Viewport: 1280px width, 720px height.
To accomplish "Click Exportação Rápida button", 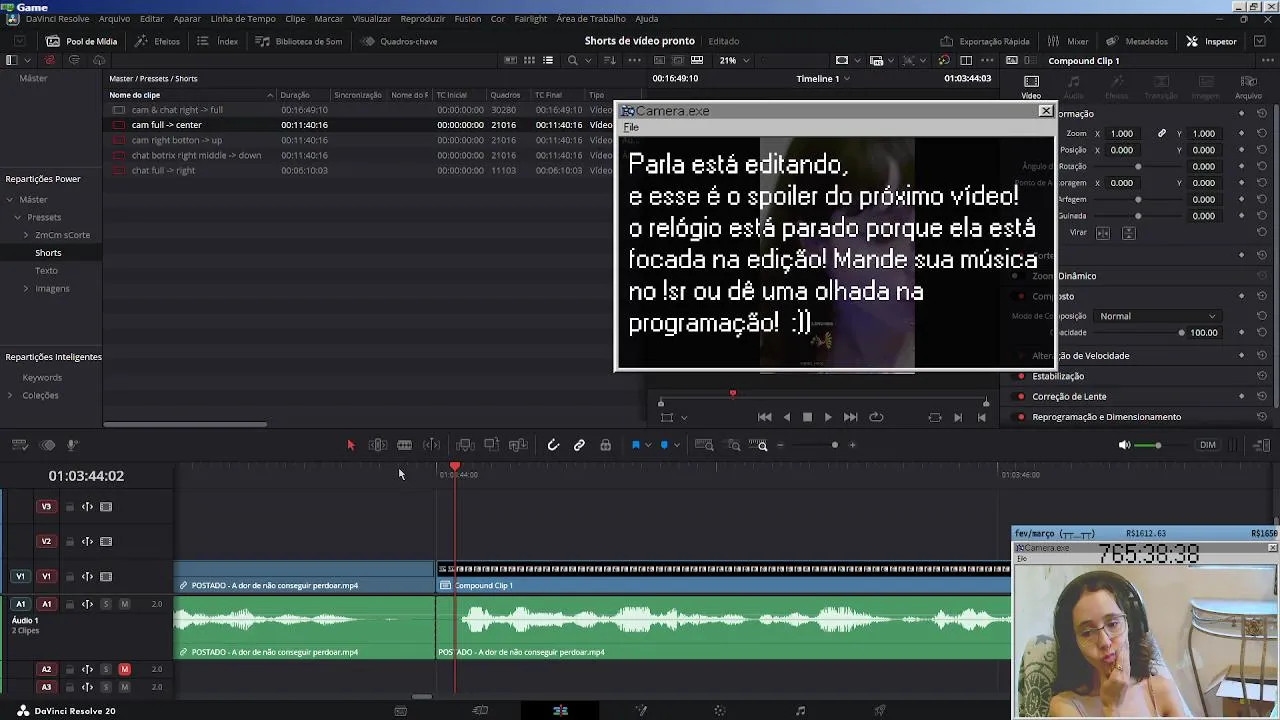I will (985, 41).
